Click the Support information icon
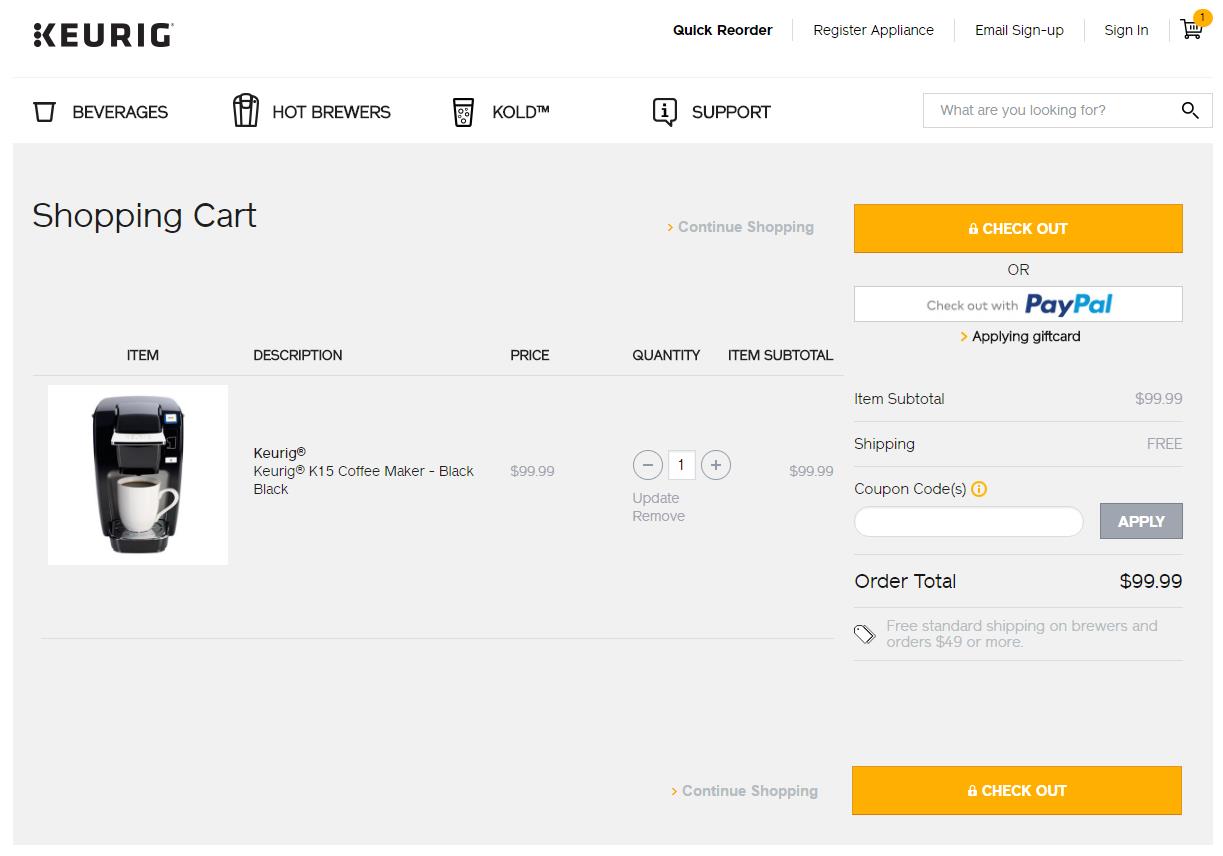The height and width of the screenshot is (856, 1223). tap(663, 111)
